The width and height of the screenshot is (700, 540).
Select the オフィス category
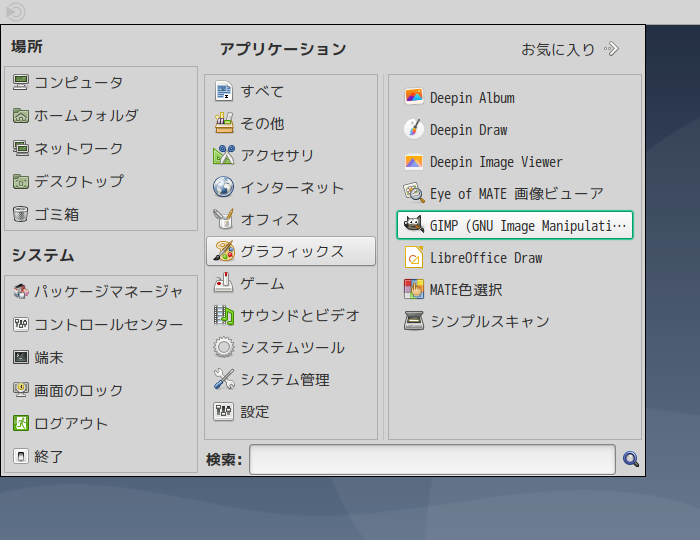pos(291,219)
